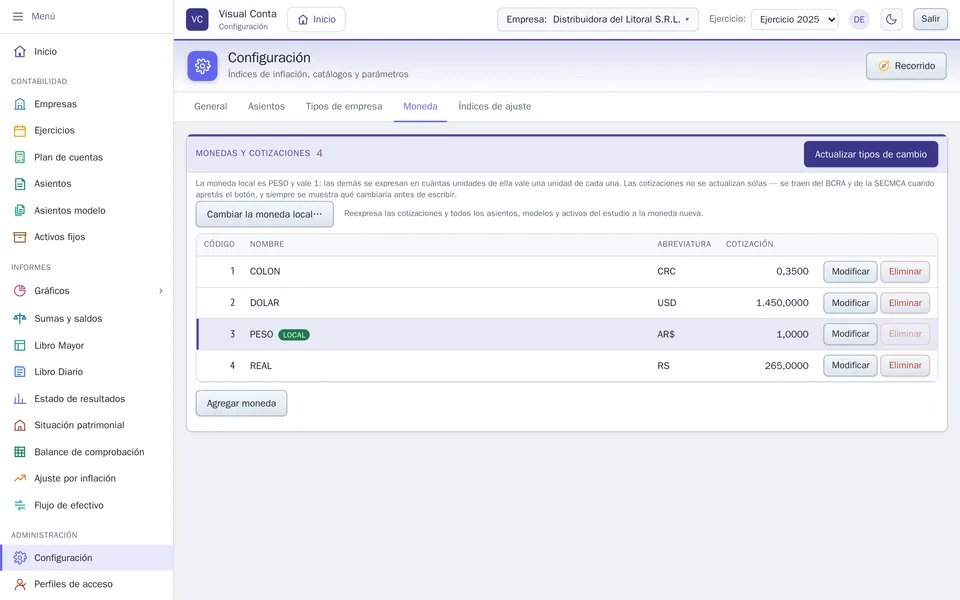960x600 pixels.
Task: Select the Moneda tab
Action: tap(420, 107)
